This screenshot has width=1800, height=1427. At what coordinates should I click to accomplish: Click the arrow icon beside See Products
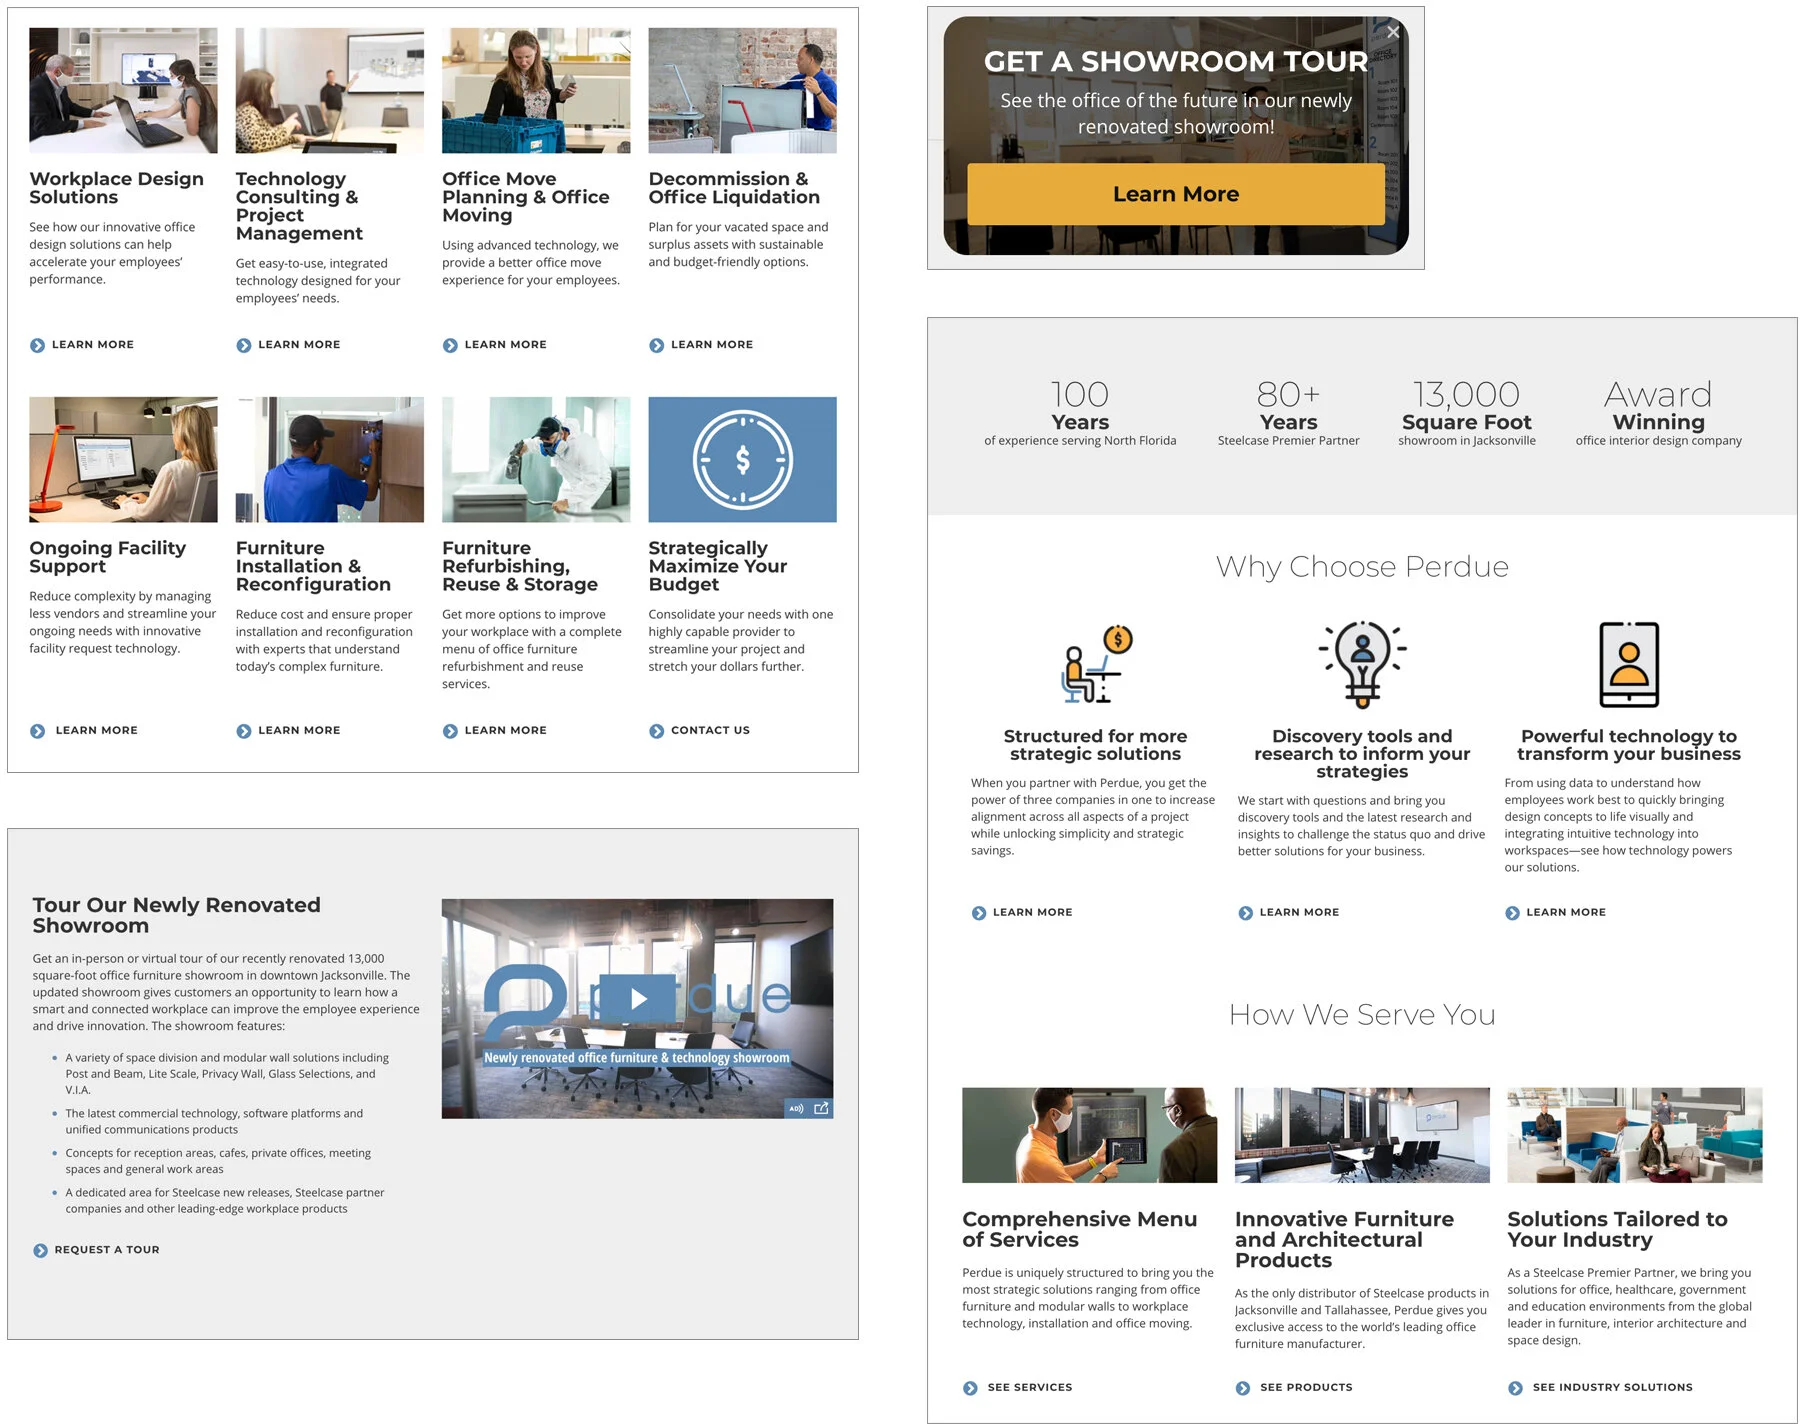click(x=1243, y=1388)
